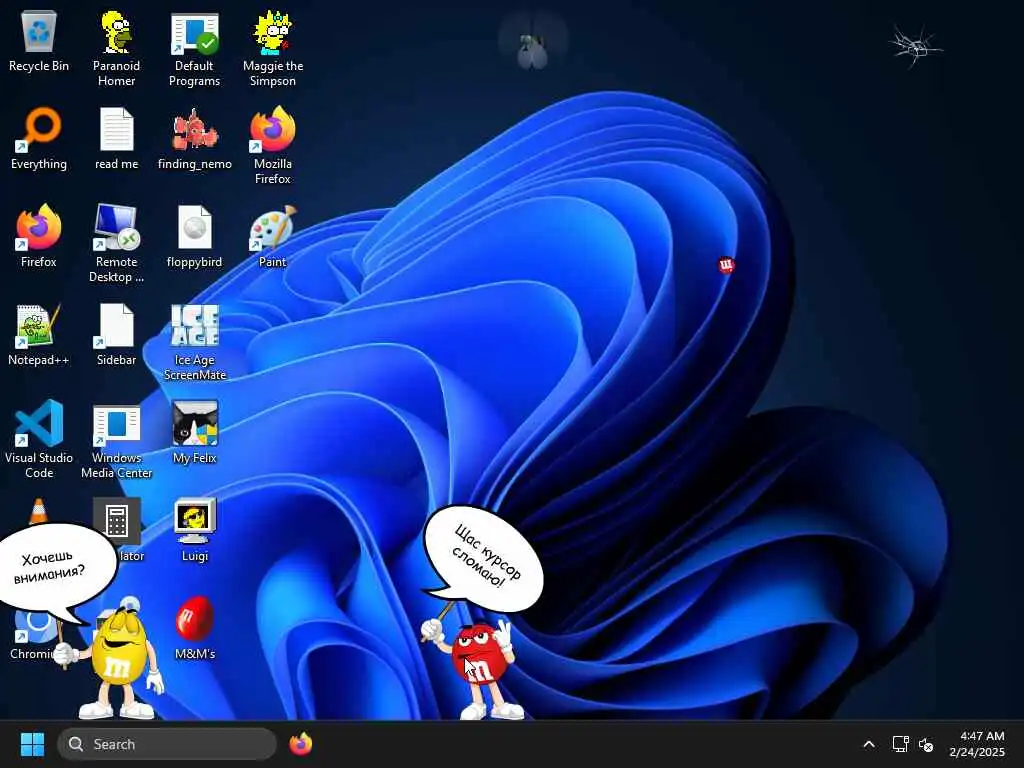Launch Paint from the desktop
Image resolution: width=1024 pixels, height=768 pixels.
273,236
